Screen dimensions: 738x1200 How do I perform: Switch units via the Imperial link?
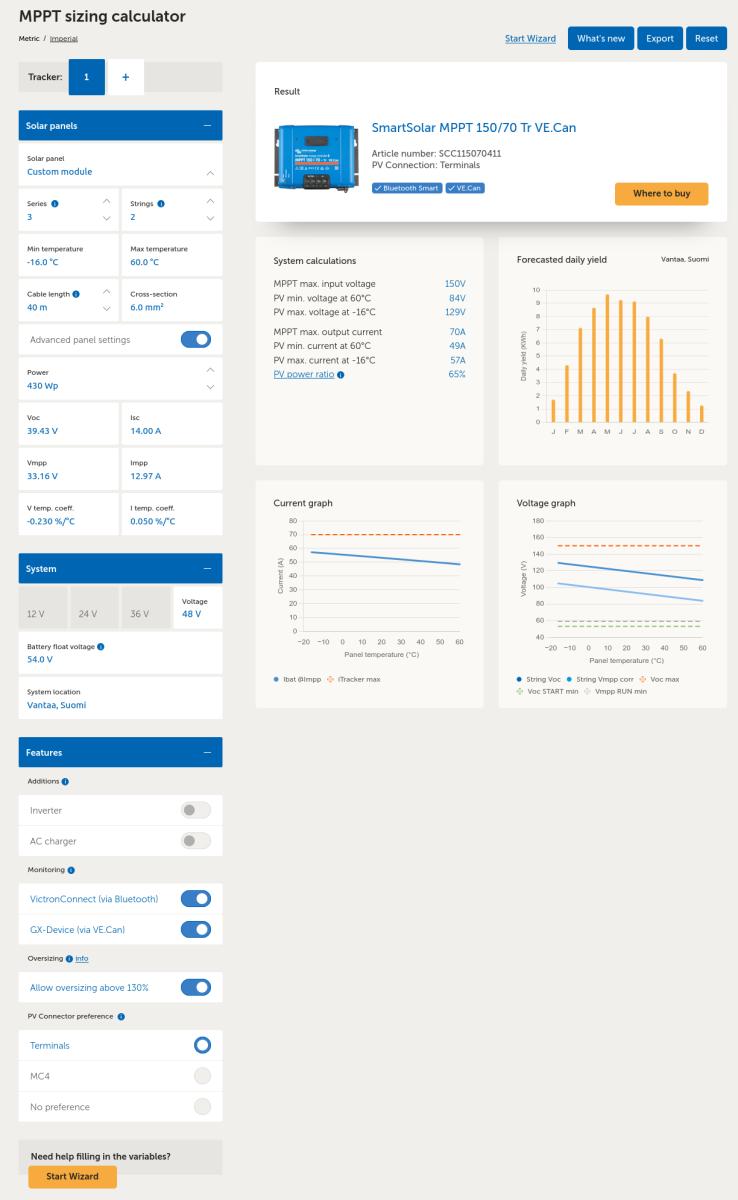tap(63, 38)
